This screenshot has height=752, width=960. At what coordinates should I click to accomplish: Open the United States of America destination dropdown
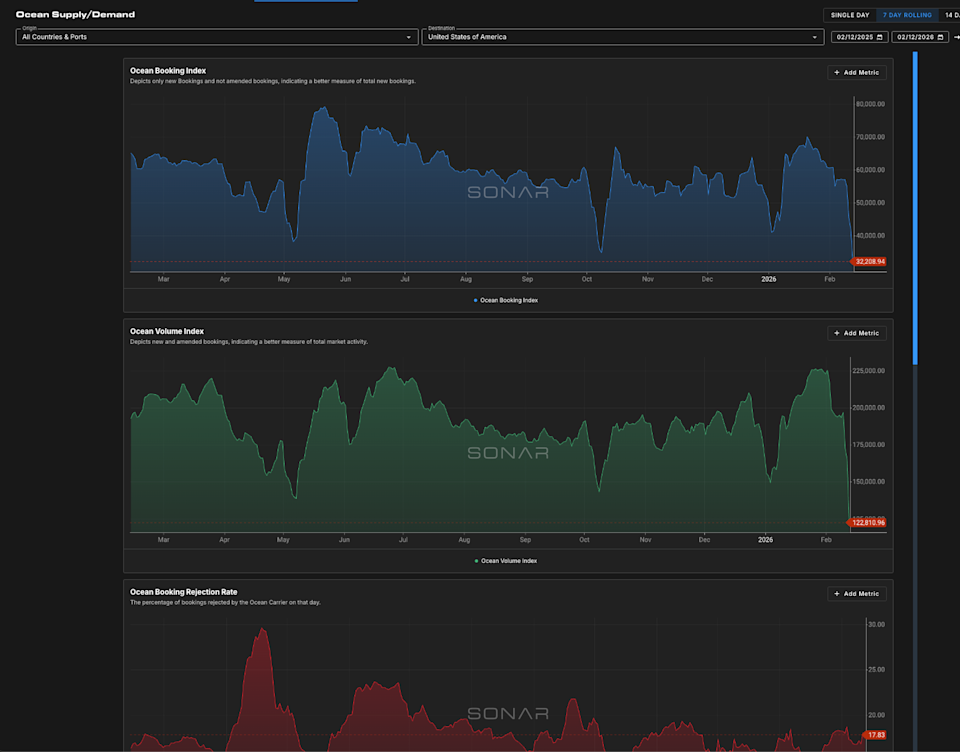(620, 36)
